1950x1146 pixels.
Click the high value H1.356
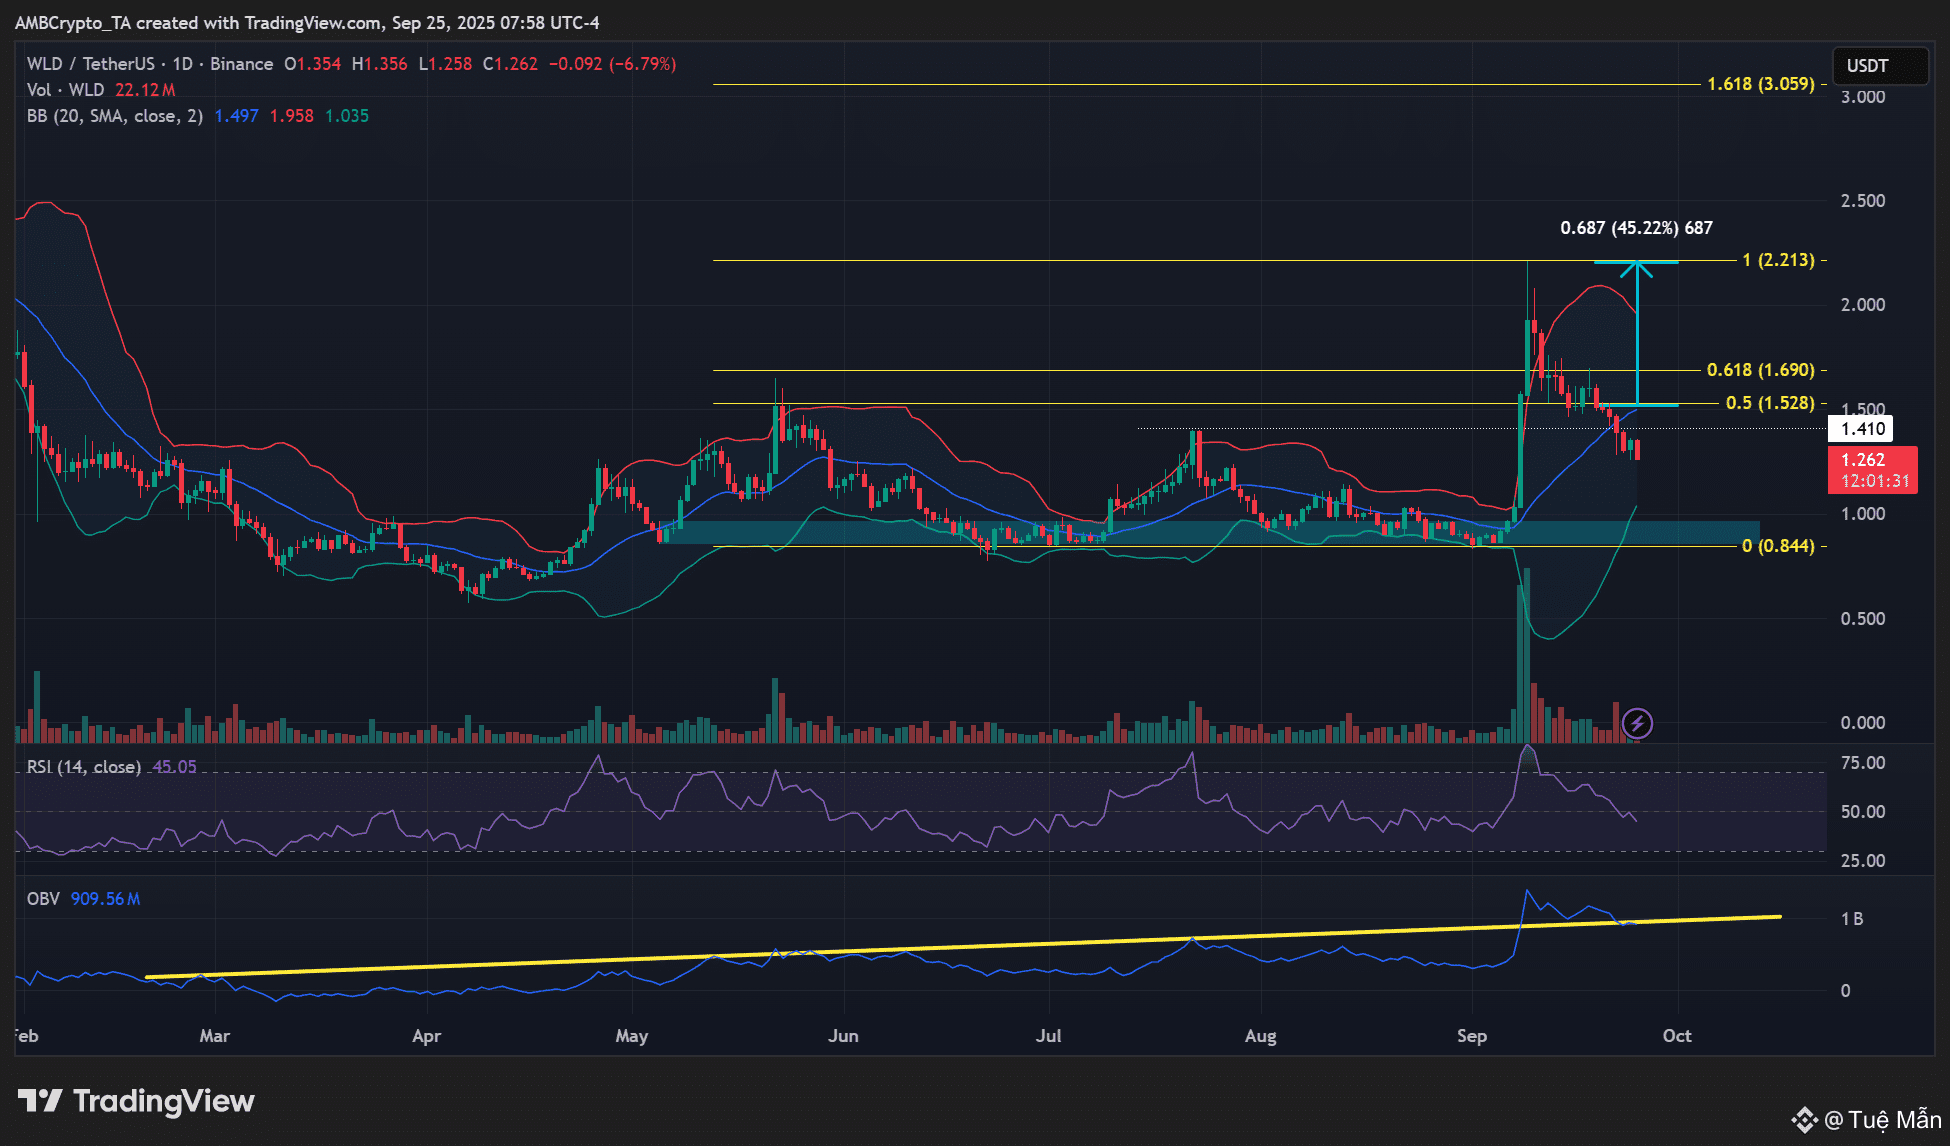coord(380,64)
